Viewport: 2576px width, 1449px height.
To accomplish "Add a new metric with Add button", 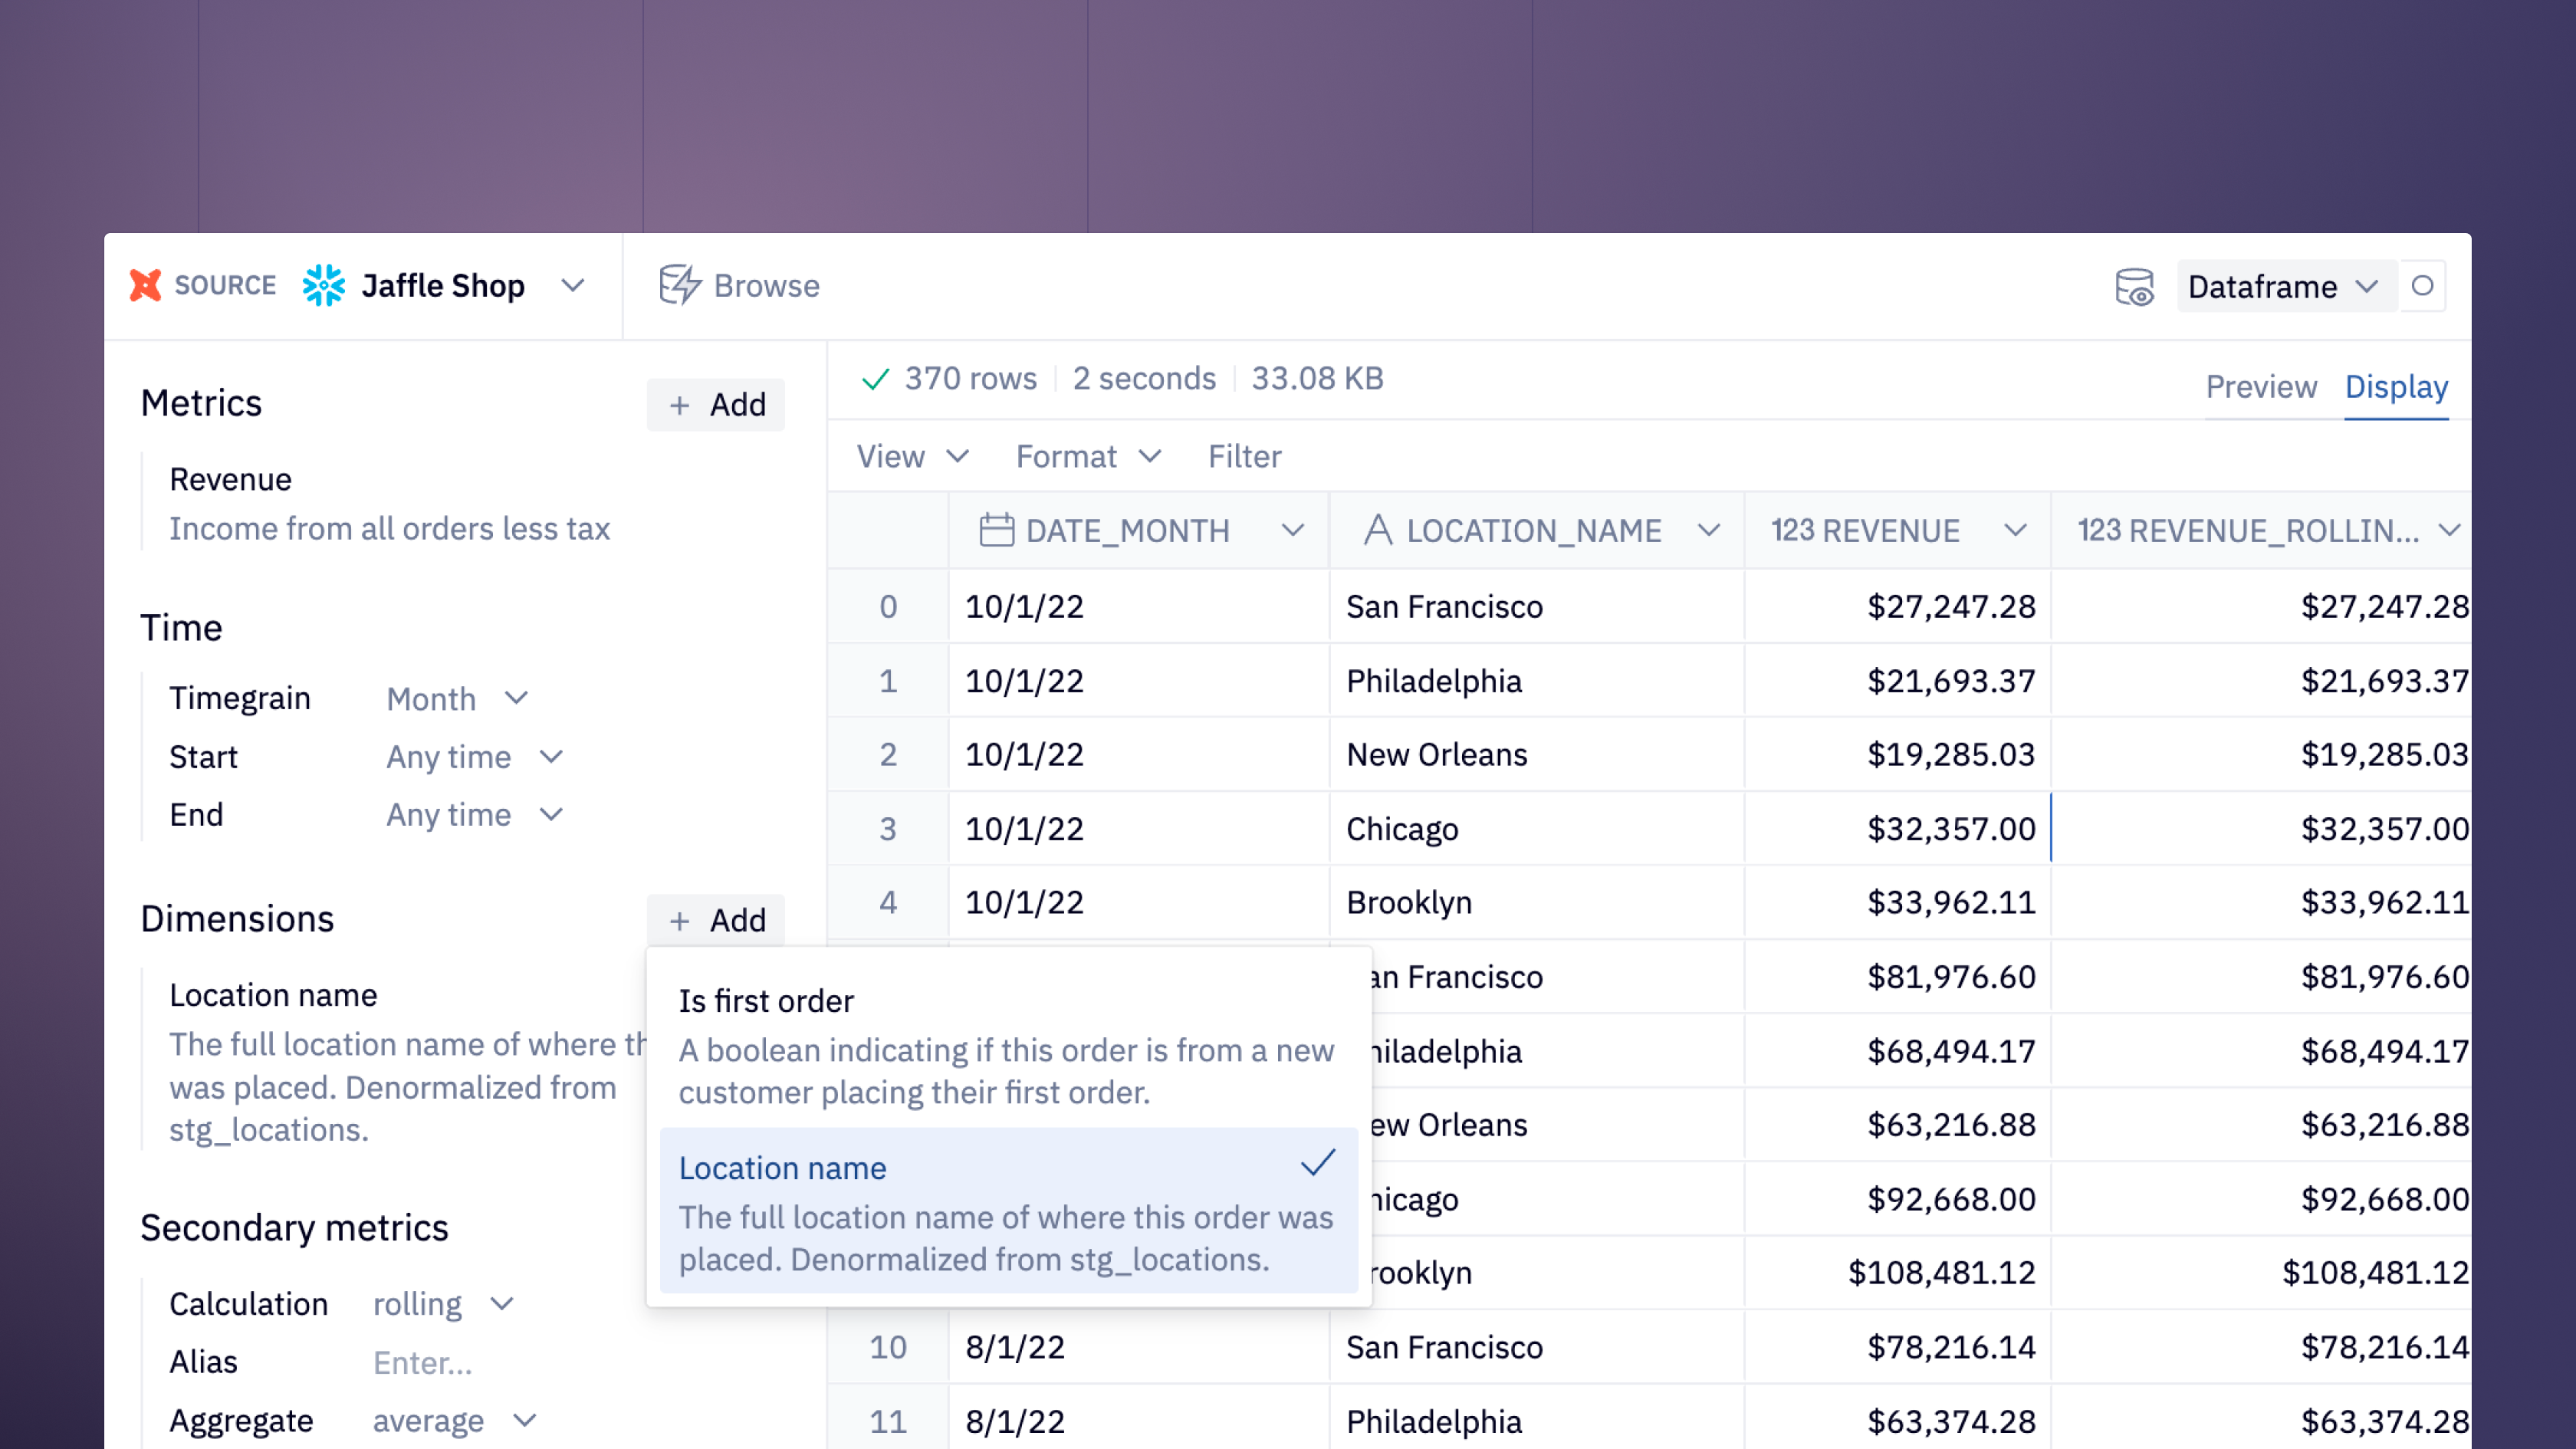I will tap(716, 405).
